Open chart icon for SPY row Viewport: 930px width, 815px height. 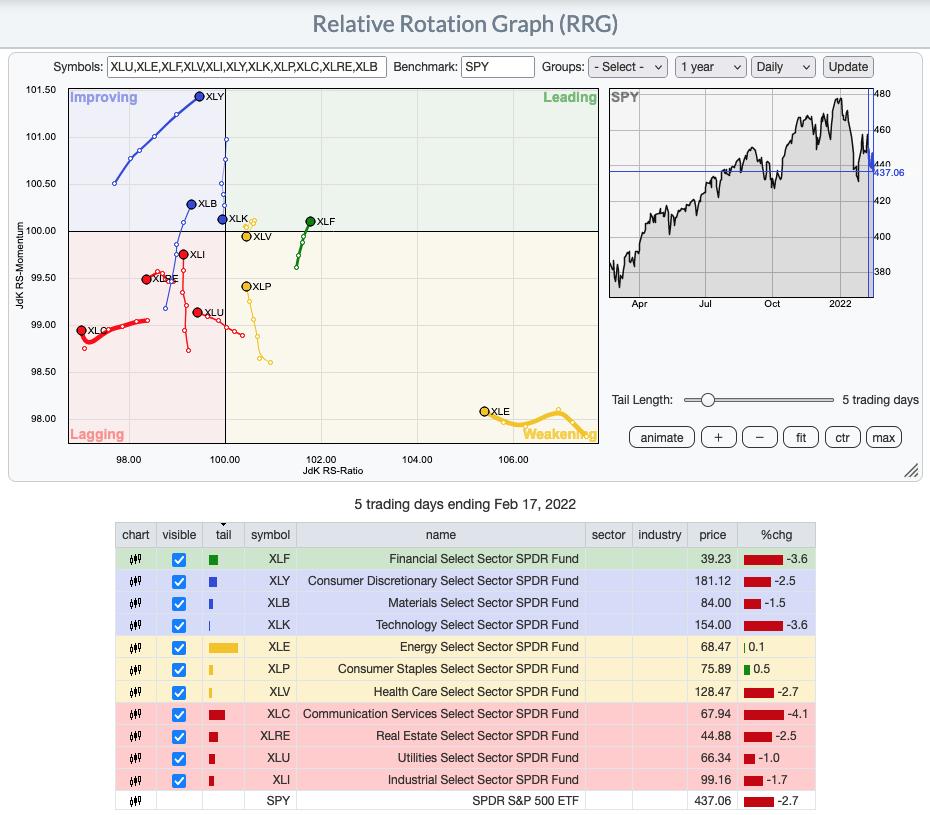pyautogui.click(x=135, y=801)
